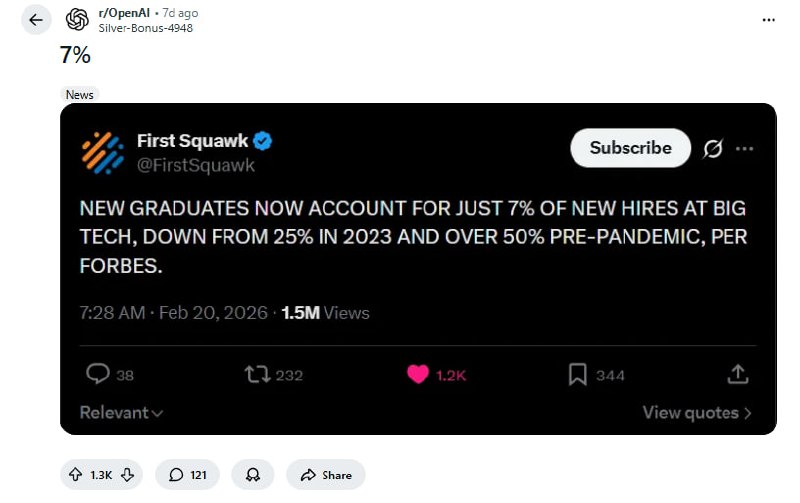The image size is (800, 503).
Task: Select the News flair tag
Action: pyautogui.click(x=80, y=95)
